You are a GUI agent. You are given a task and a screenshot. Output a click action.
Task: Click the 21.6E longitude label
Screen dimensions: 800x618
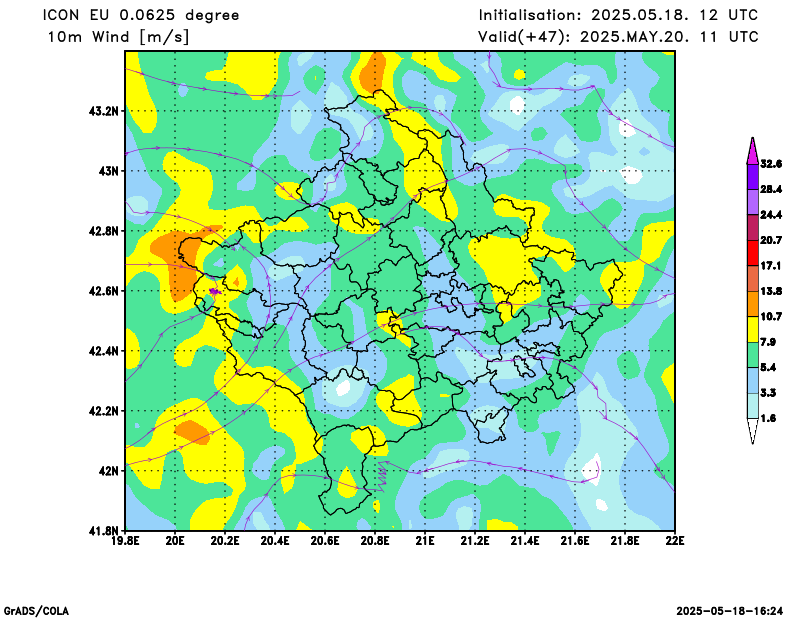(575, 541)
